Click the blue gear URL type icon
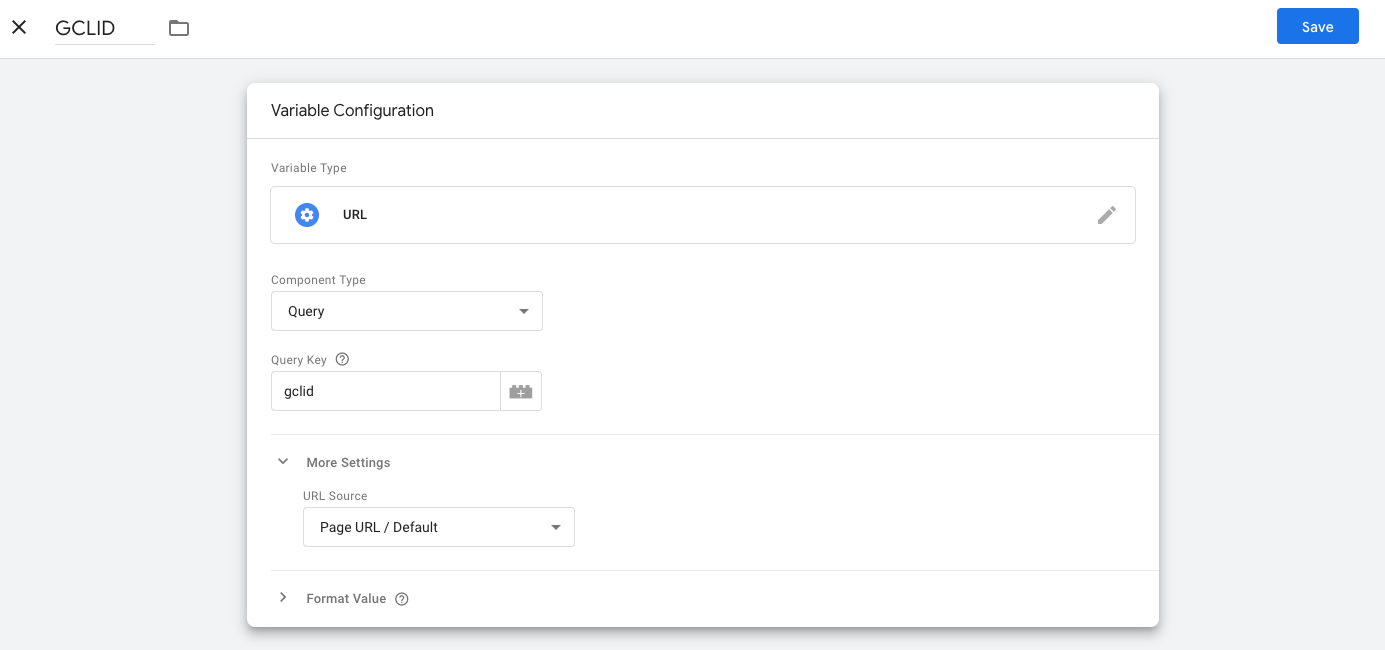This screenshot has height=650, width=1385. point(307,215)
